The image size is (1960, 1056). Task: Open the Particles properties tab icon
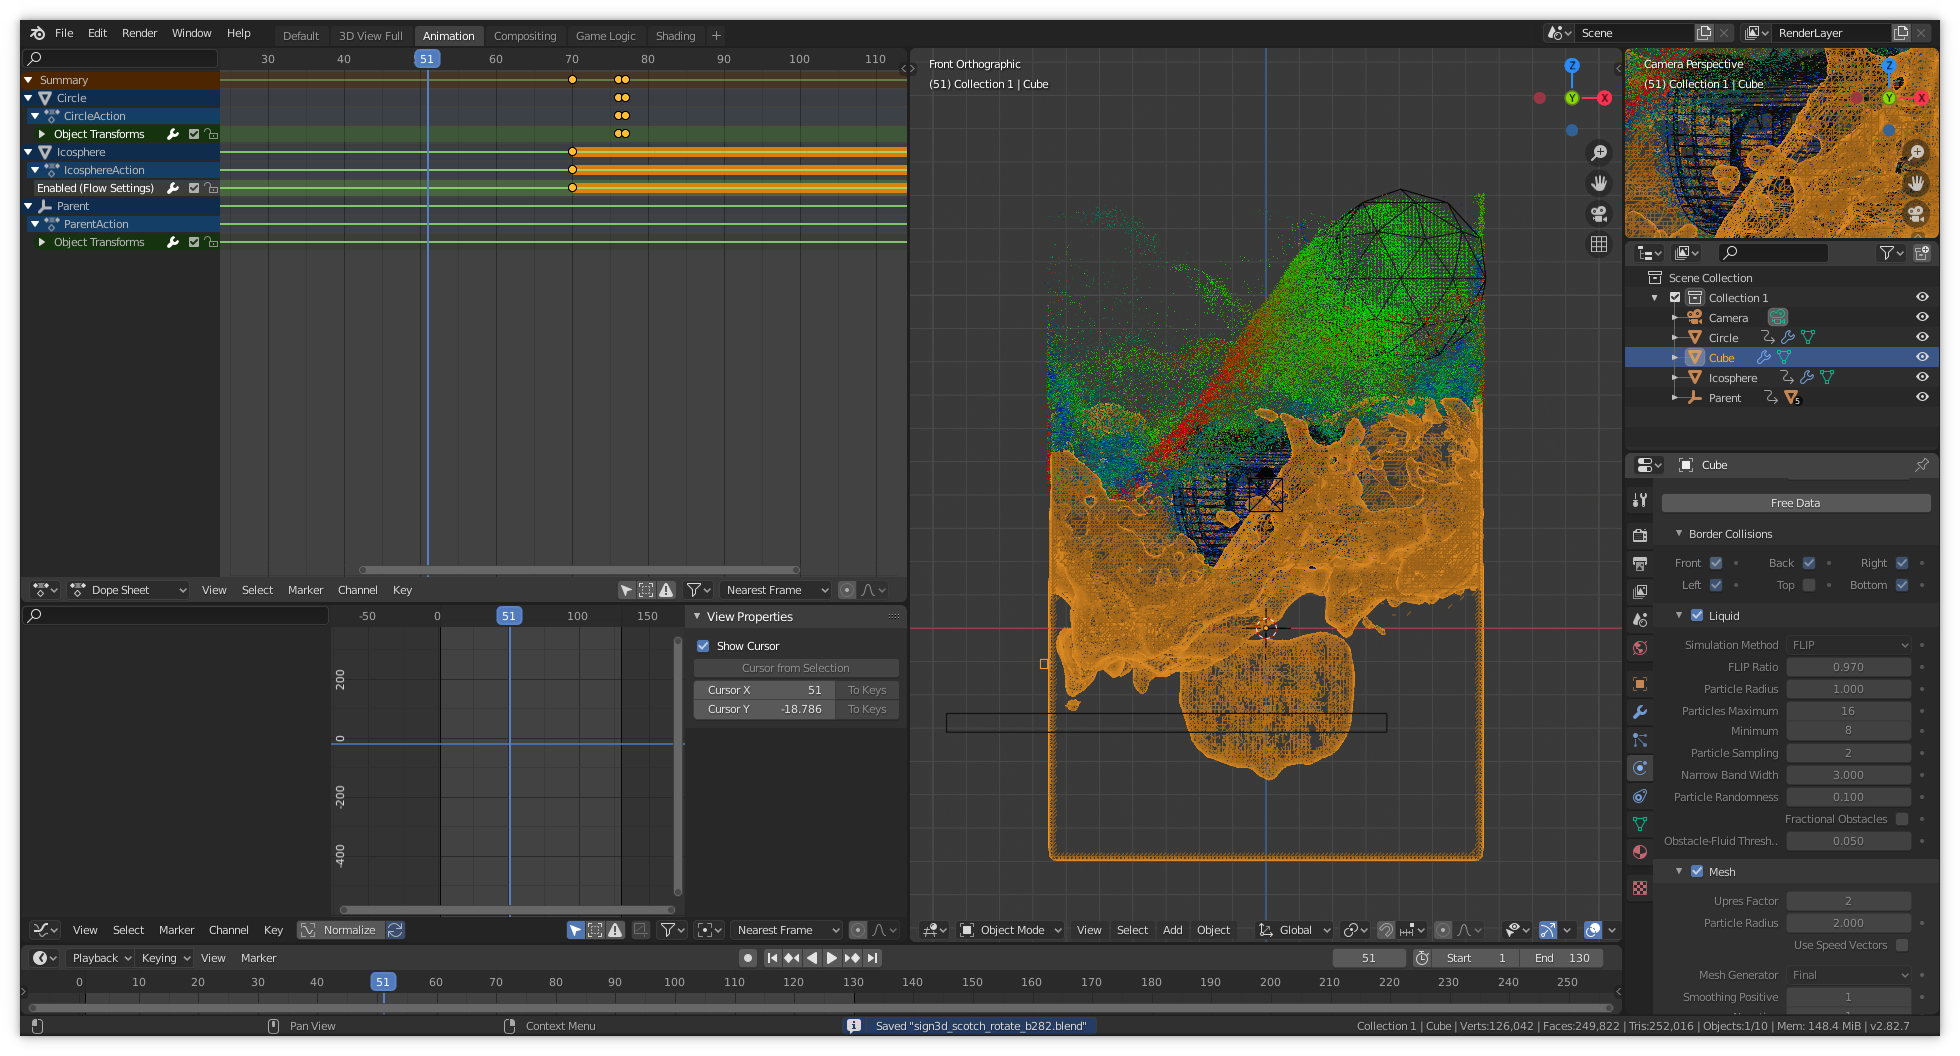click(x=1640, y=740)
